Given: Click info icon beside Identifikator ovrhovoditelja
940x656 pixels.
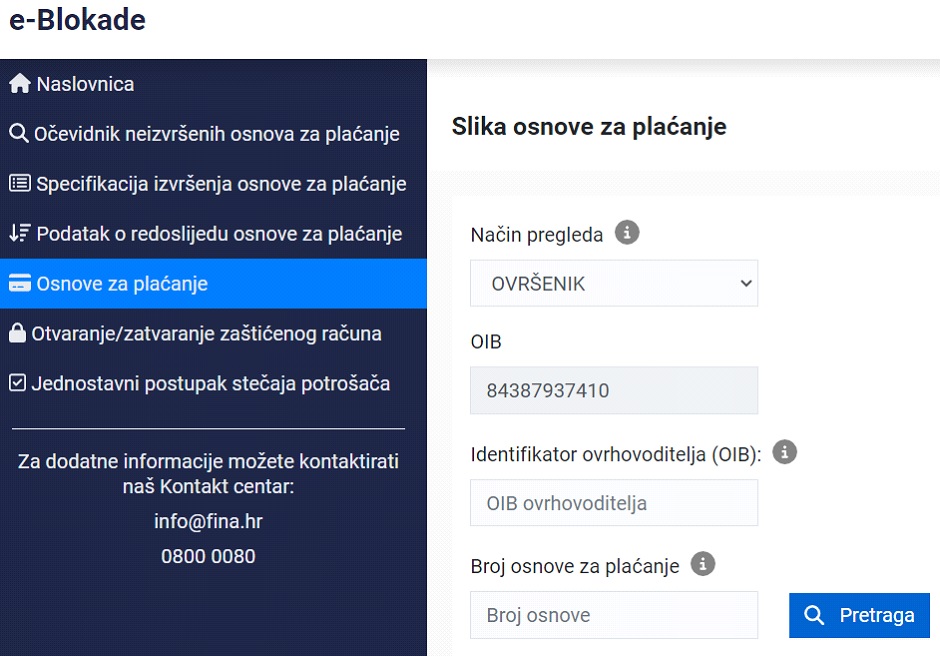Looking at the screenshot, I should pyautogui.click(x=785, y=452).
